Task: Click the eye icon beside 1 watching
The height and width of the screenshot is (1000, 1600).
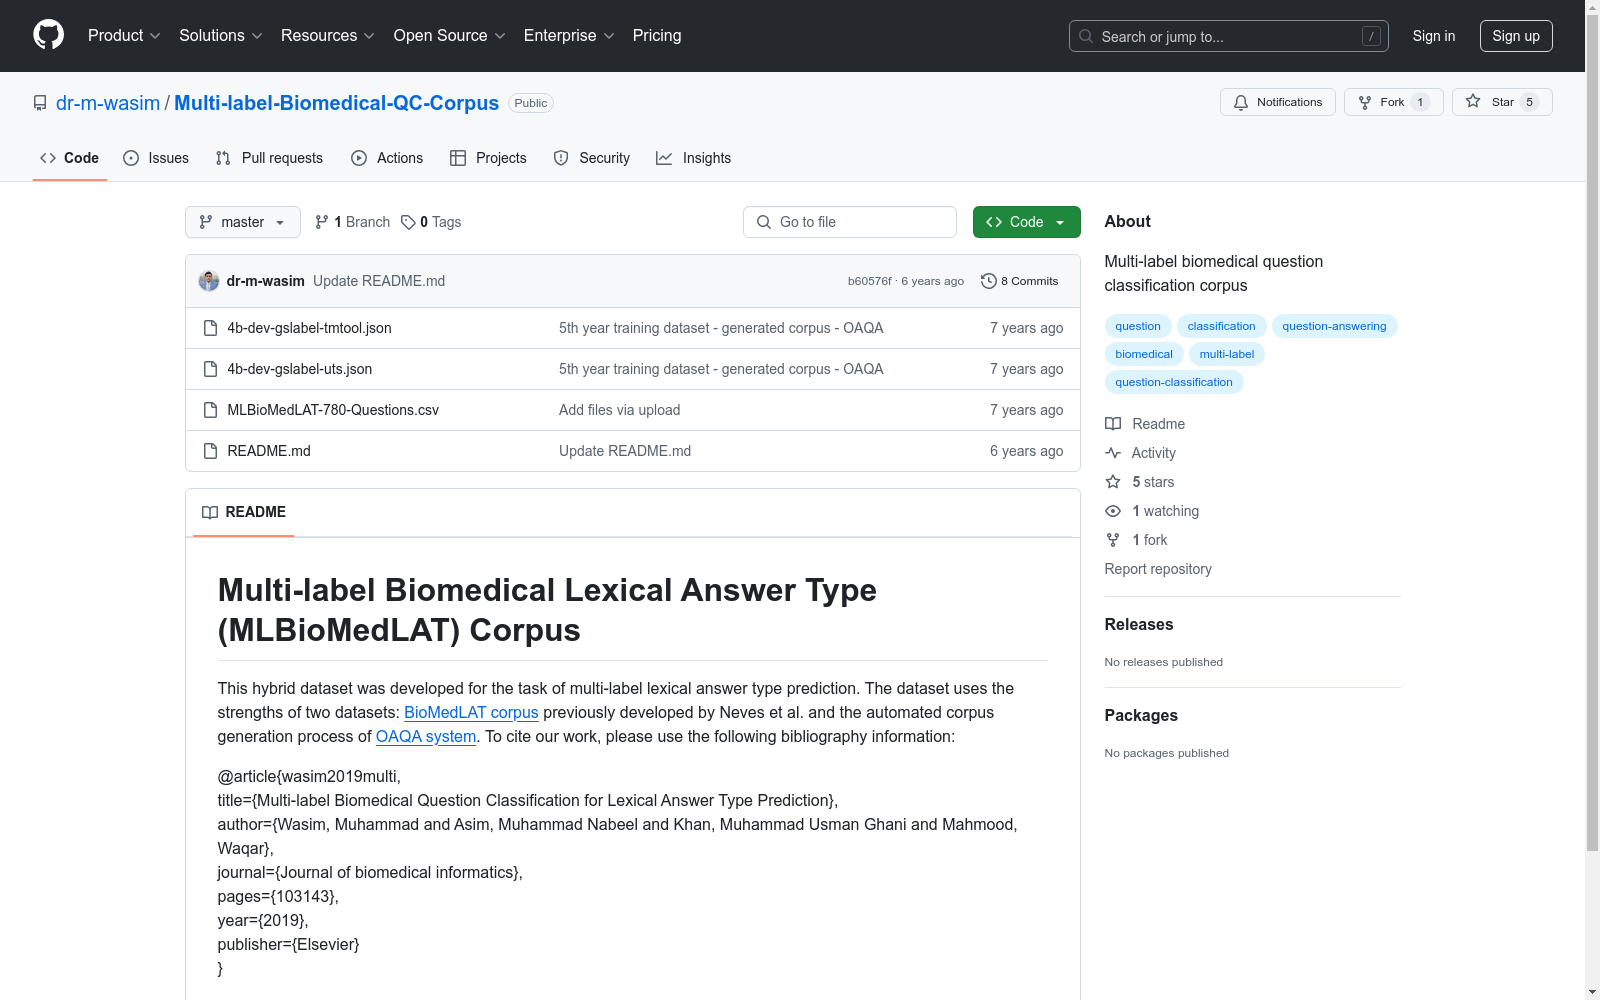Action: point(1113,511)
